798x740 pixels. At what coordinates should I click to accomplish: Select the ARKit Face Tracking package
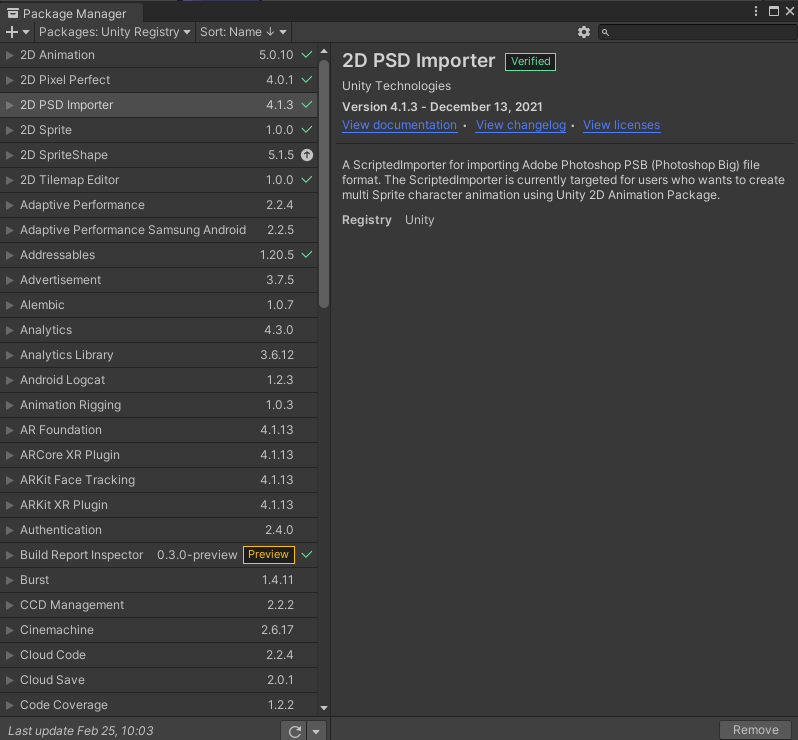158,480
